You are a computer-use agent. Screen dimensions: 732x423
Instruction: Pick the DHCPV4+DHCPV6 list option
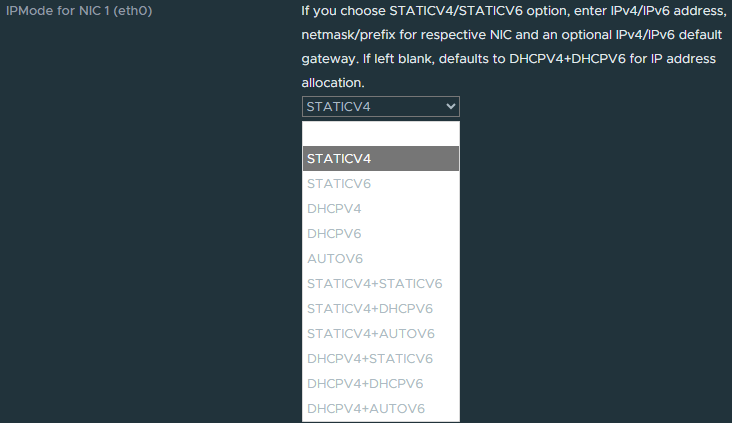pyautogui.click(x=380, y=383)
